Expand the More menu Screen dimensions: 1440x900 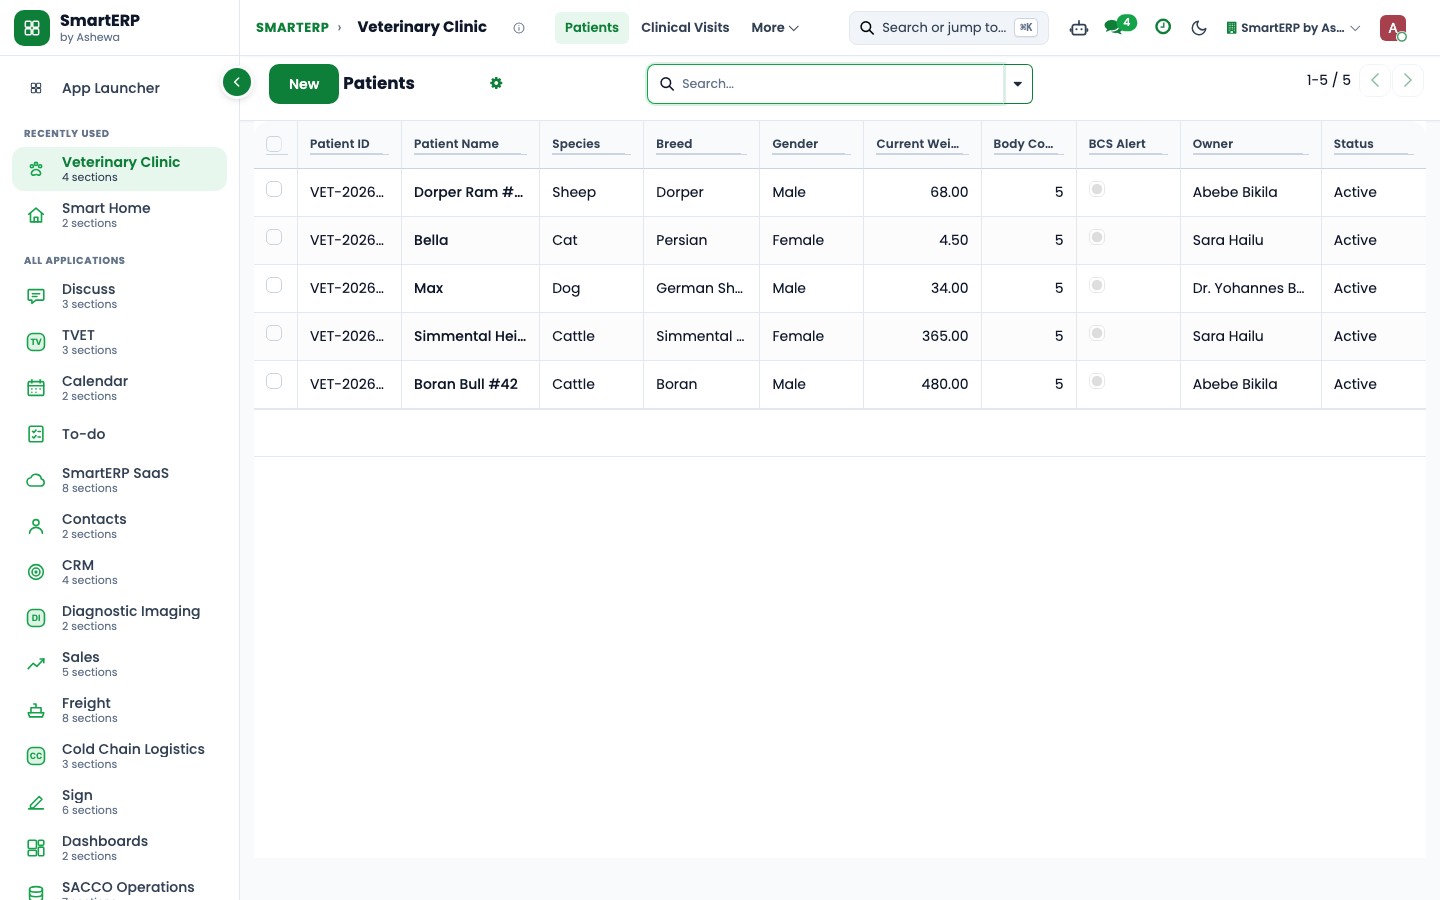click(775, 28)
